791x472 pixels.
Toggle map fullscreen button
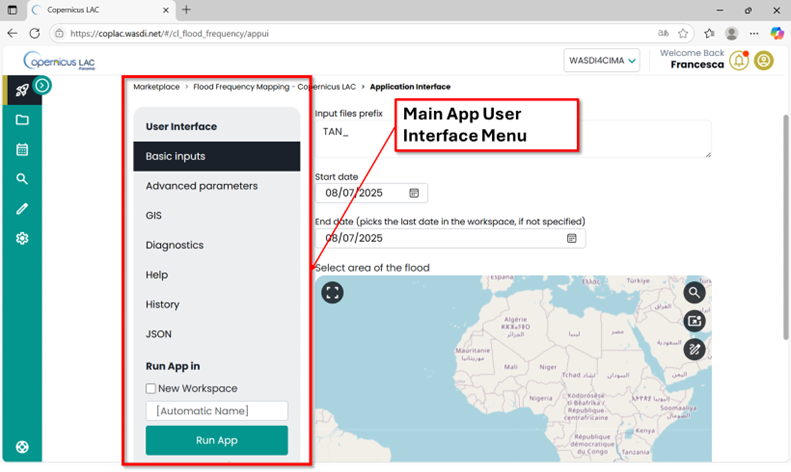click(332, 292)
